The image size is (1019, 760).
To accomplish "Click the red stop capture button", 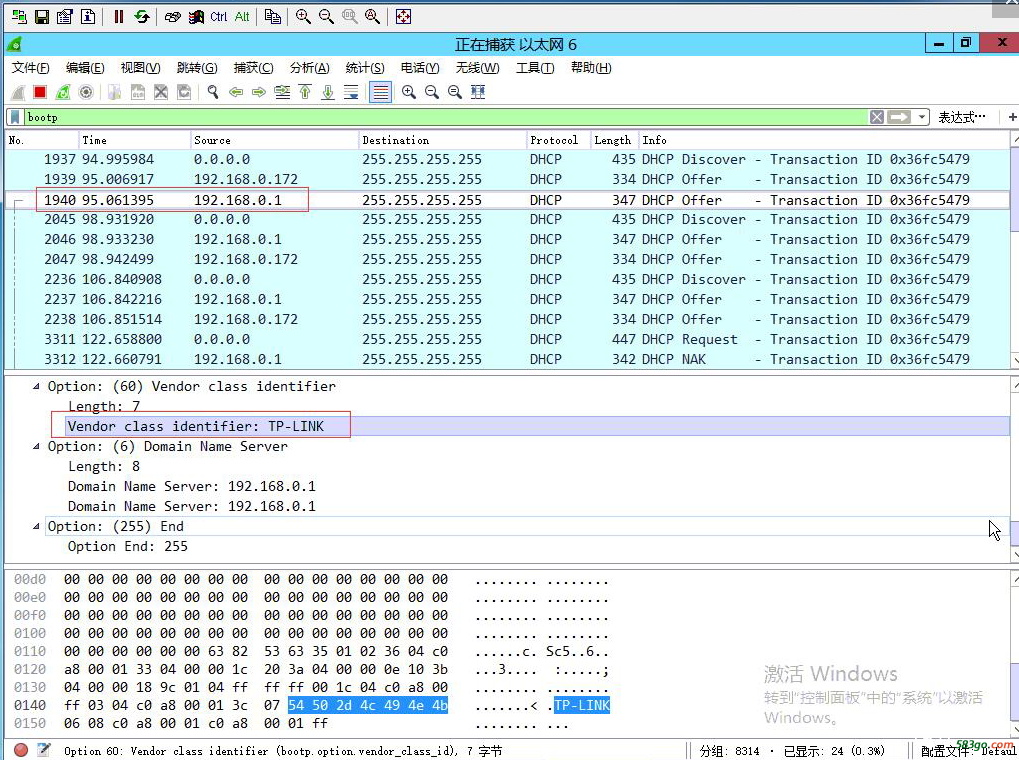I will click(40, 92).
